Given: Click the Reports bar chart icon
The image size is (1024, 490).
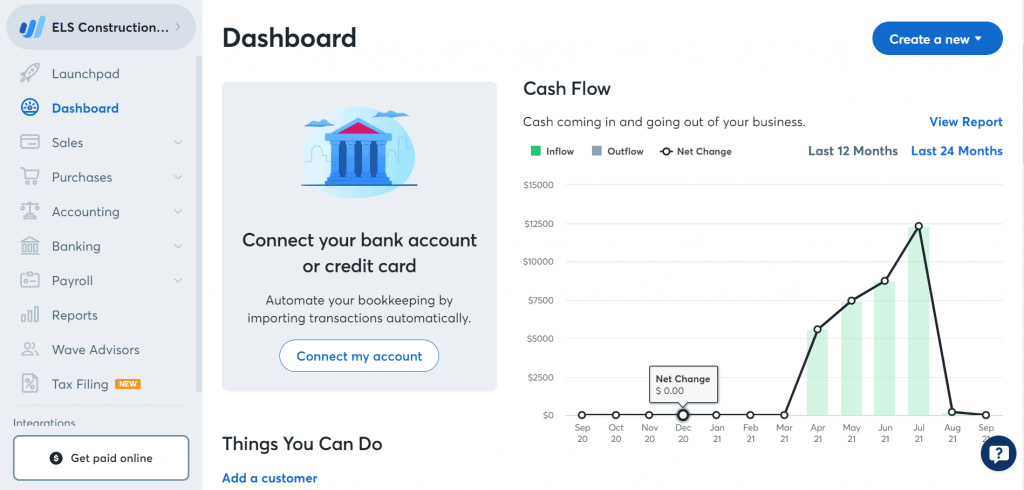Looking at the screenshot, I should tap(30, 315).
